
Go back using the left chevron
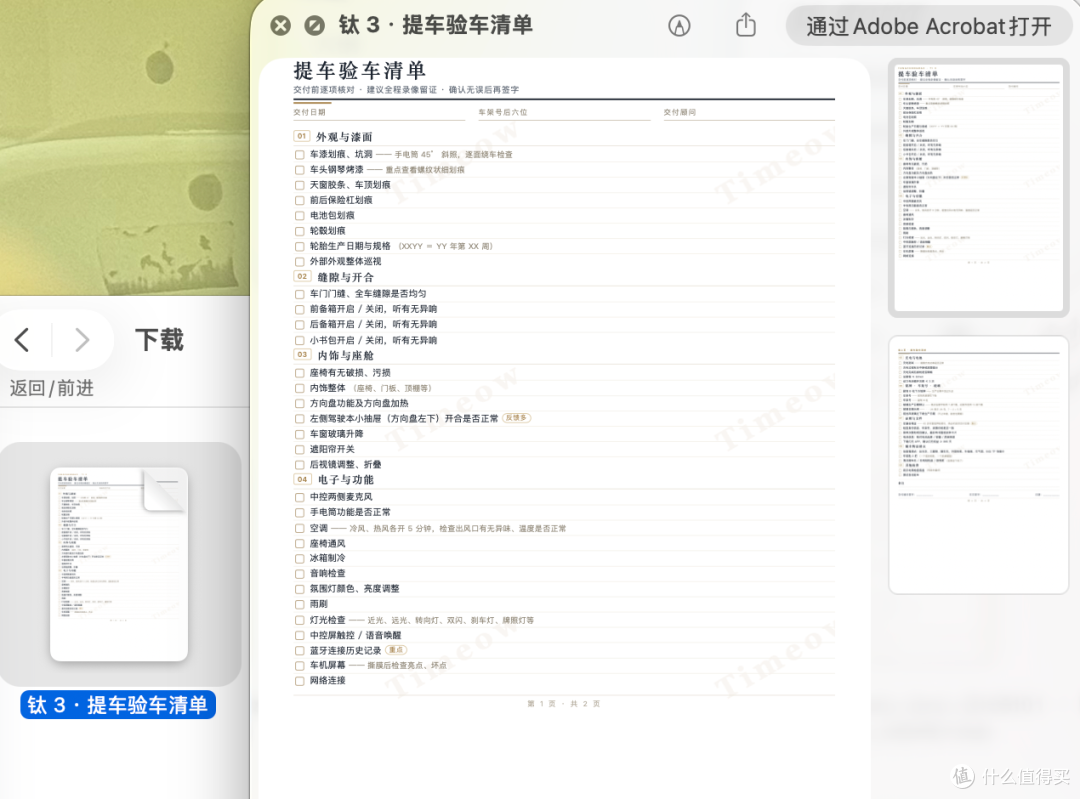click(x=22, y=340)
